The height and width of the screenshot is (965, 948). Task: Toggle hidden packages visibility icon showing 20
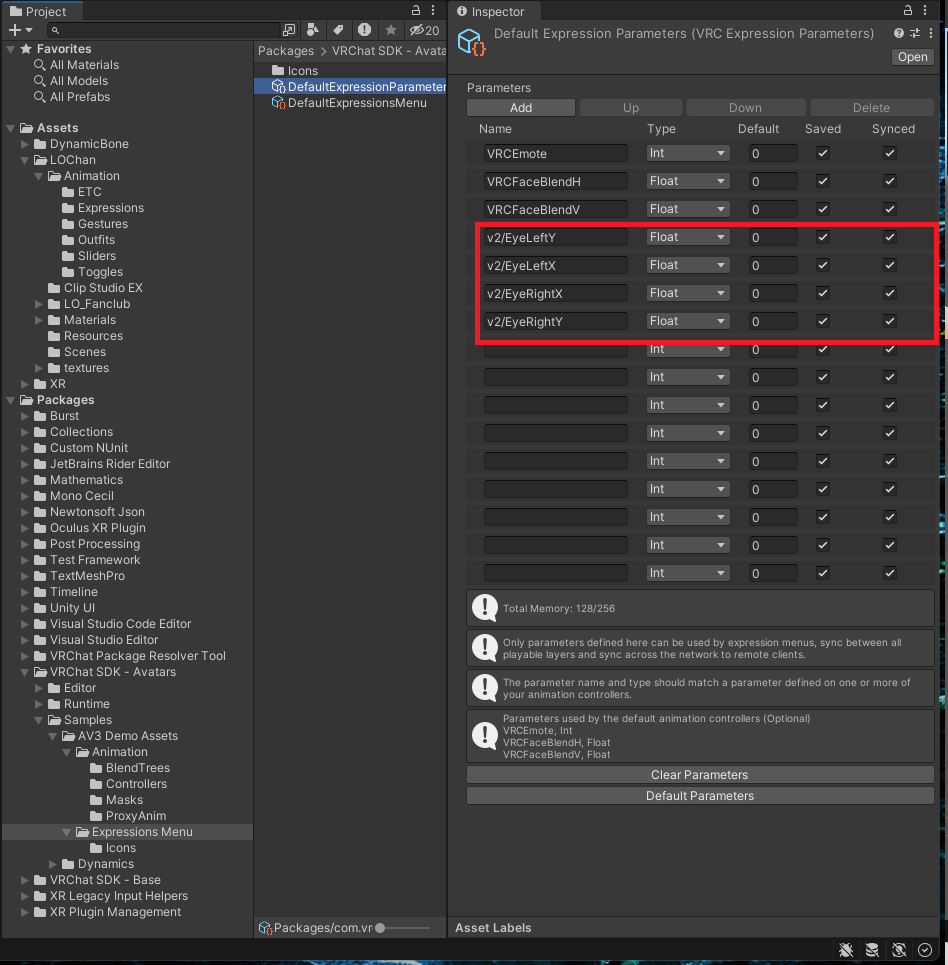[425, 30]
